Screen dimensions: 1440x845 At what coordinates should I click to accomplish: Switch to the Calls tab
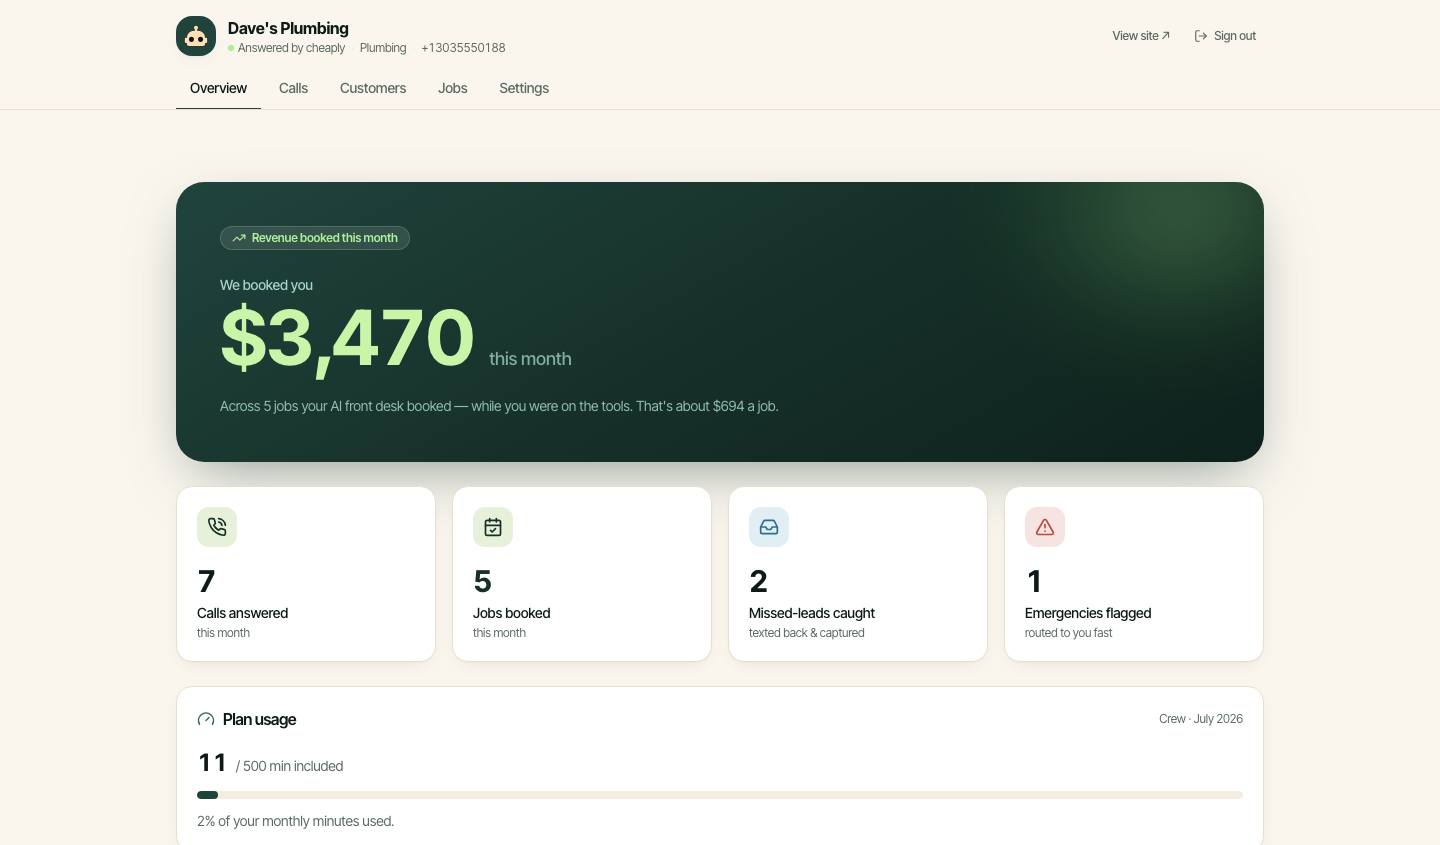coord(293,88)
